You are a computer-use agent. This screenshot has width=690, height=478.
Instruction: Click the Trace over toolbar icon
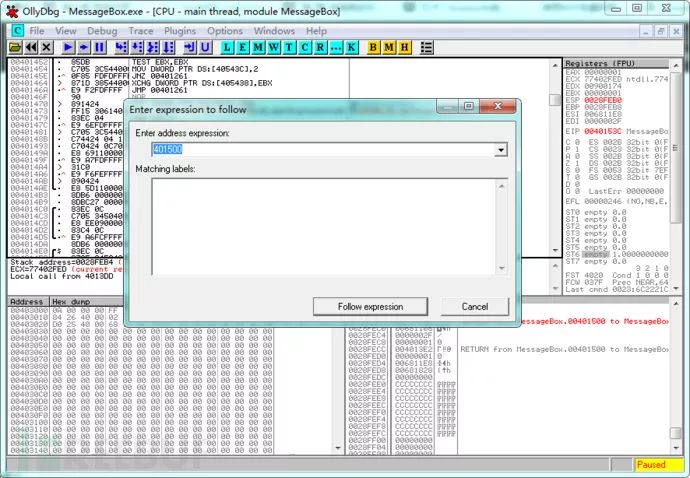pyautogui.click(x=169, y=47)
